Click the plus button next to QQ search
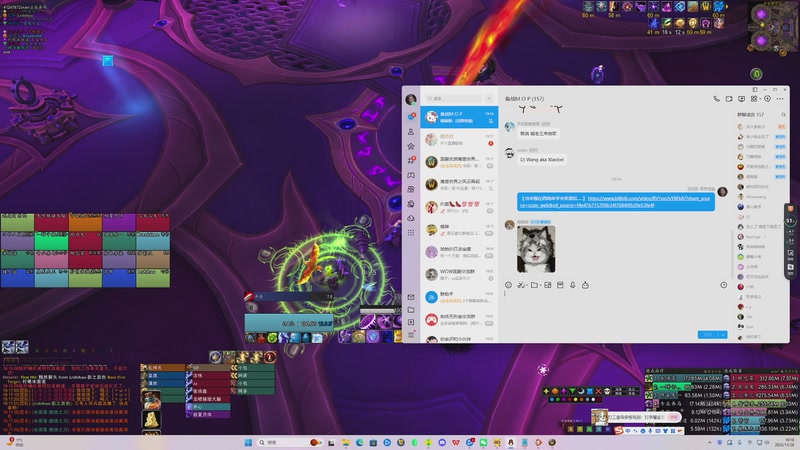Screen dimensions: 800x450 click(489, 98)
